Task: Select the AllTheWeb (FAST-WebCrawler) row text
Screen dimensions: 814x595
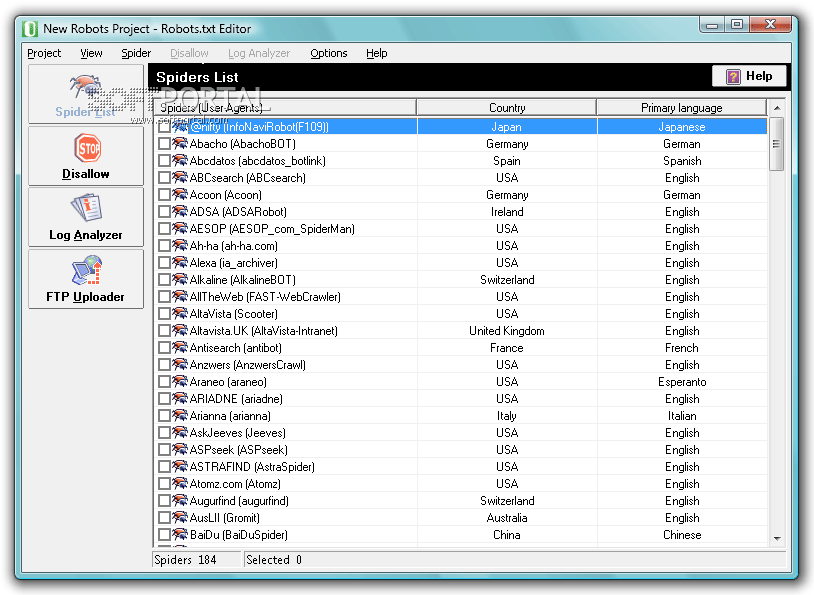Action: pyautogui.click(x=265, y=297)
